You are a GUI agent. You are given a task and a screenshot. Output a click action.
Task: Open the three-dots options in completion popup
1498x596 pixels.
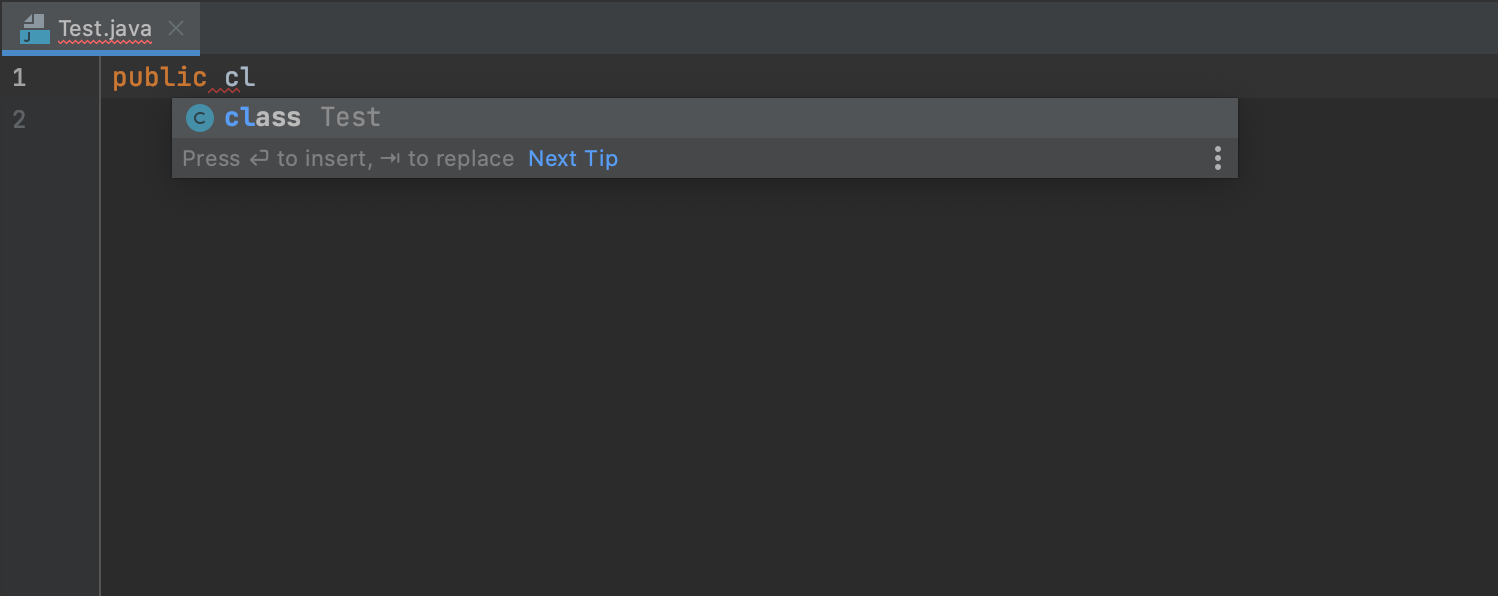pos(1217,158)
